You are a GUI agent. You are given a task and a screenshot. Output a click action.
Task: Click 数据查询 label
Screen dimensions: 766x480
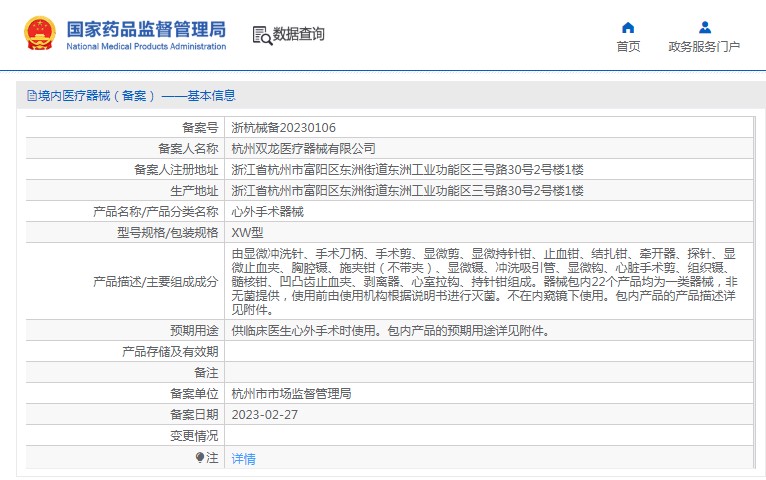[298, 34]
